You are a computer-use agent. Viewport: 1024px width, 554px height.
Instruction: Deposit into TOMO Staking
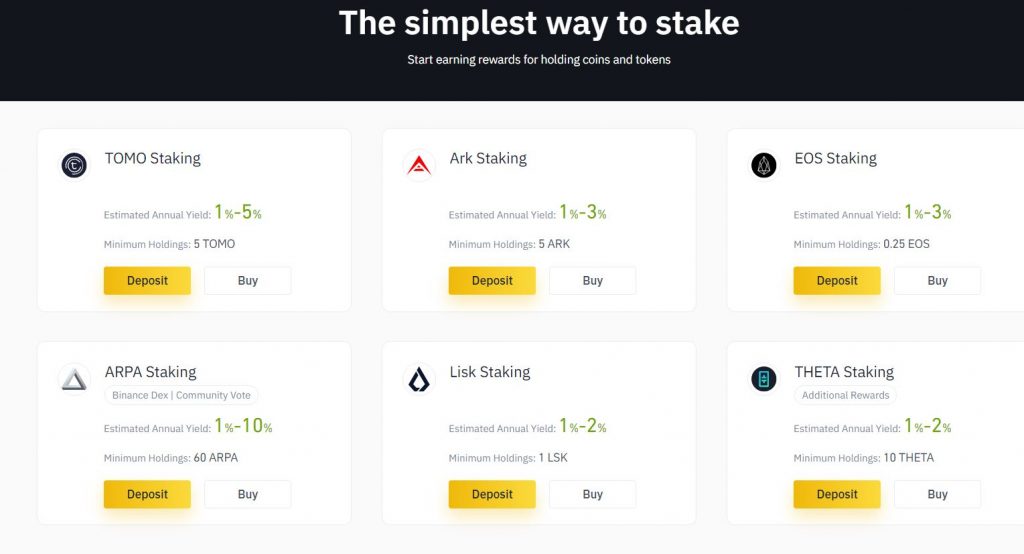coord(148,280)
